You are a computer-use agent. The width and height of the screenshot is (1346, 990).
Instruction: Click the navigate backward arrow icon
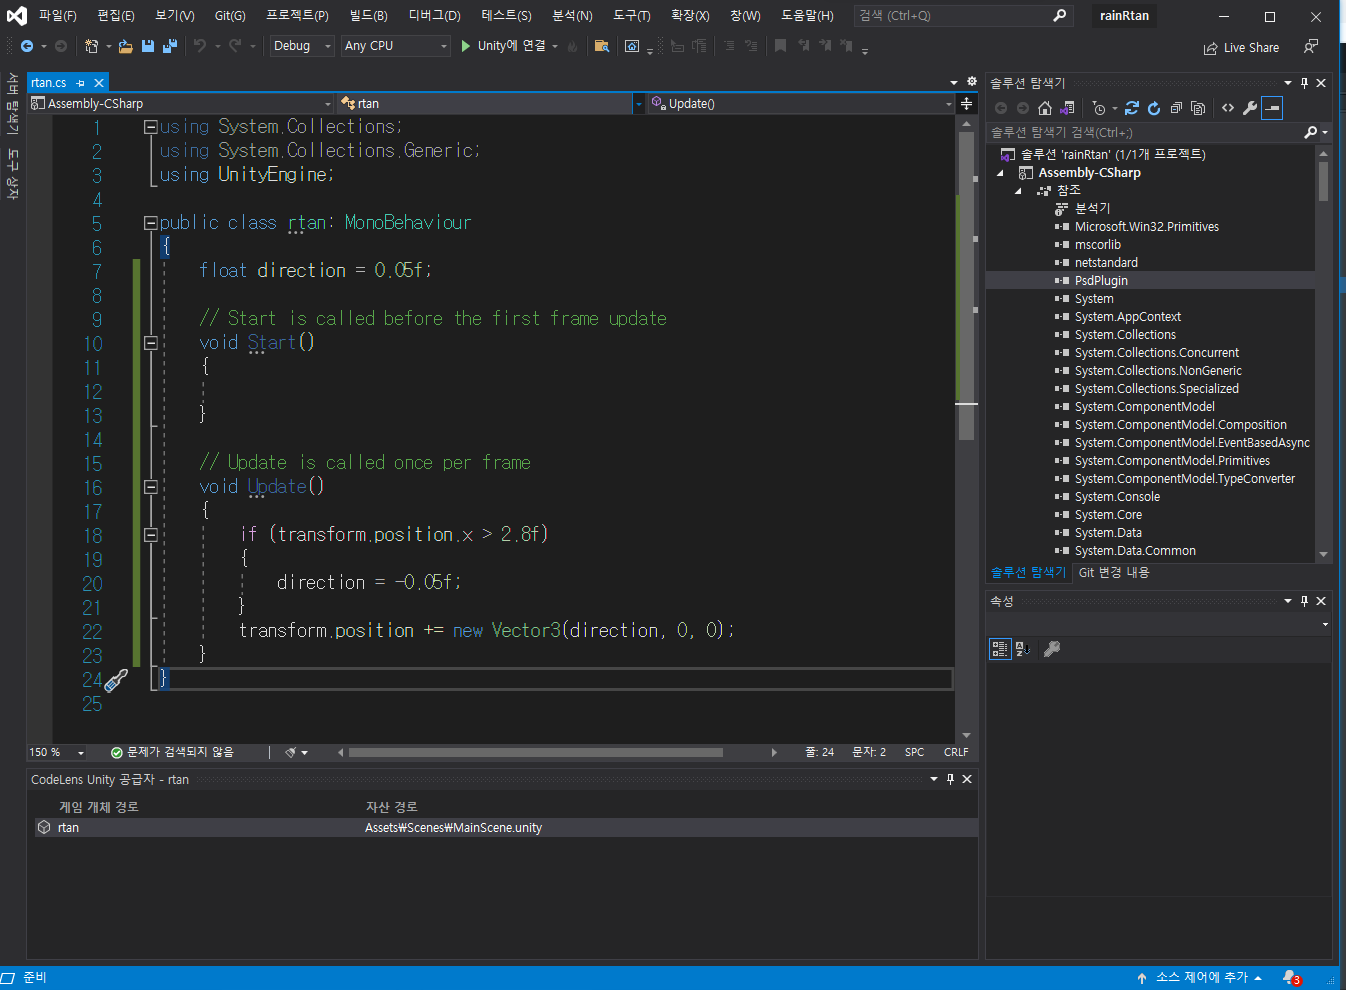(x=27, y=46)
